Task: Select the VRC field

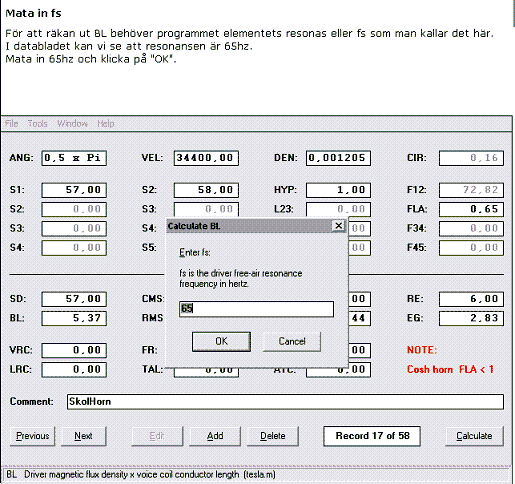Action: point(74,350)
